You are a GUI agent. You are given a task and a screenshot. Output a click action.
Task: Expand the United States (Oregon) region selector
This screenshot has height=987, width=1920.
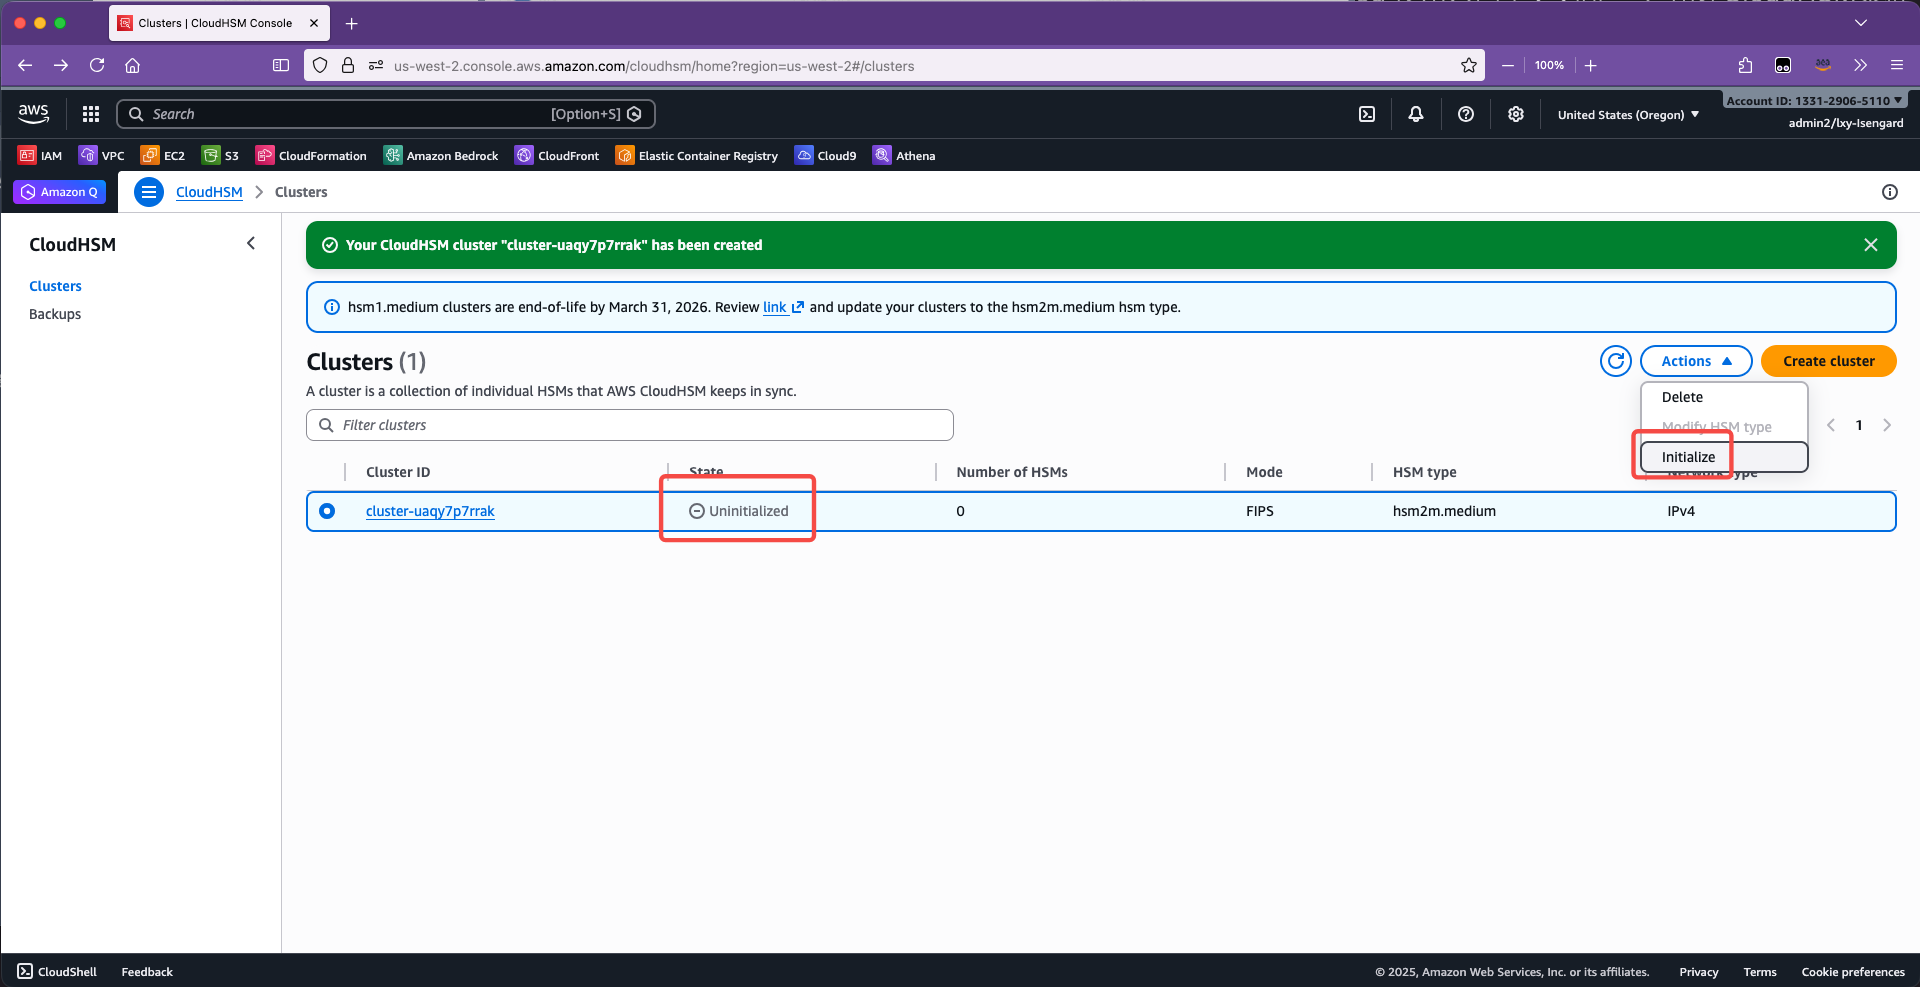pyautogui.click(x=1628, y=115)
